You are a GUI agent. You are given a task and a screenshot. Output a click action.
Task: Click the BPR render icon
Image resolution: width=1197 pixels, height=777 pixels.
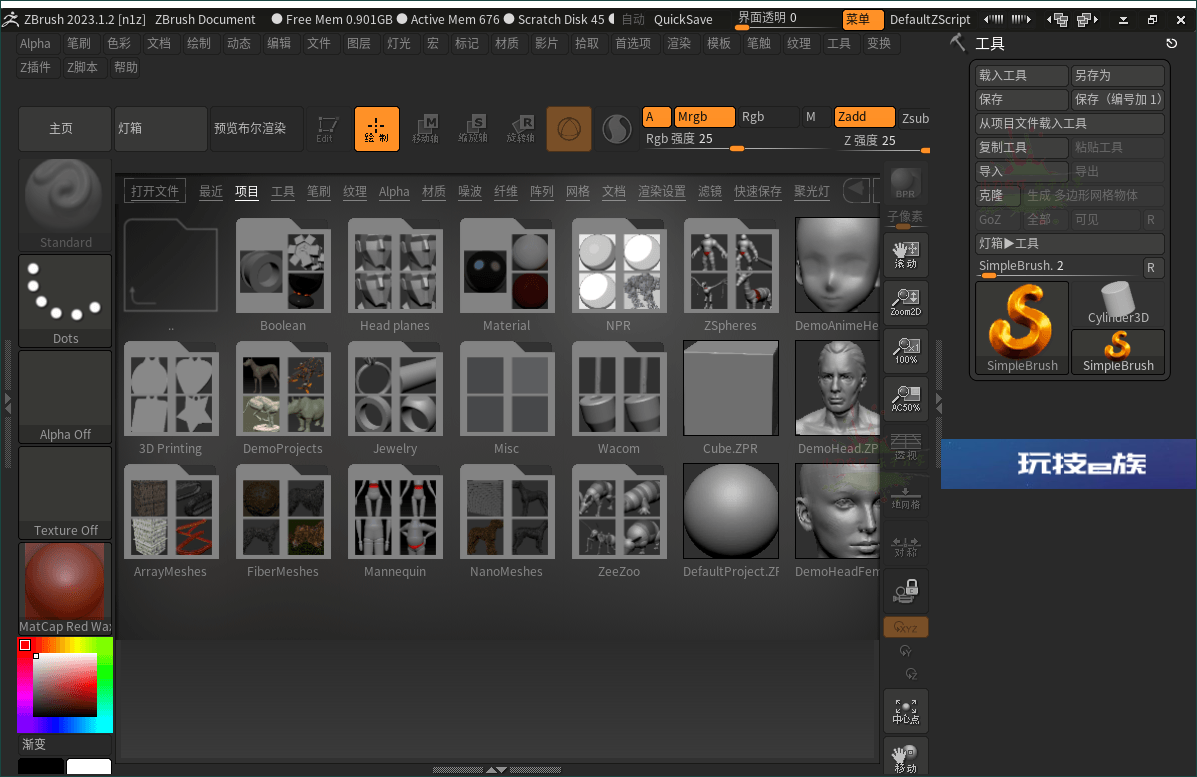tap(905, 184)
